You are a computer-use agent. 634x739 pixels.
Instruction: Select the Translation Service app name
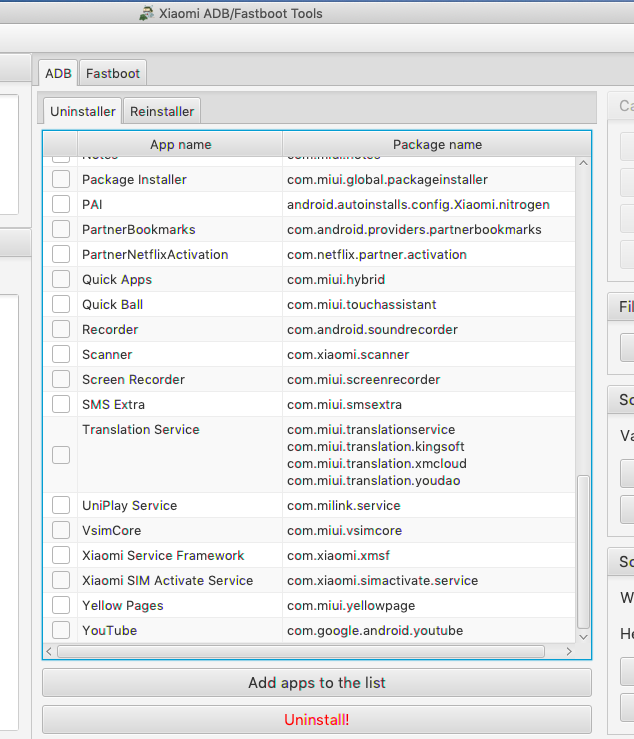[140, 429]
